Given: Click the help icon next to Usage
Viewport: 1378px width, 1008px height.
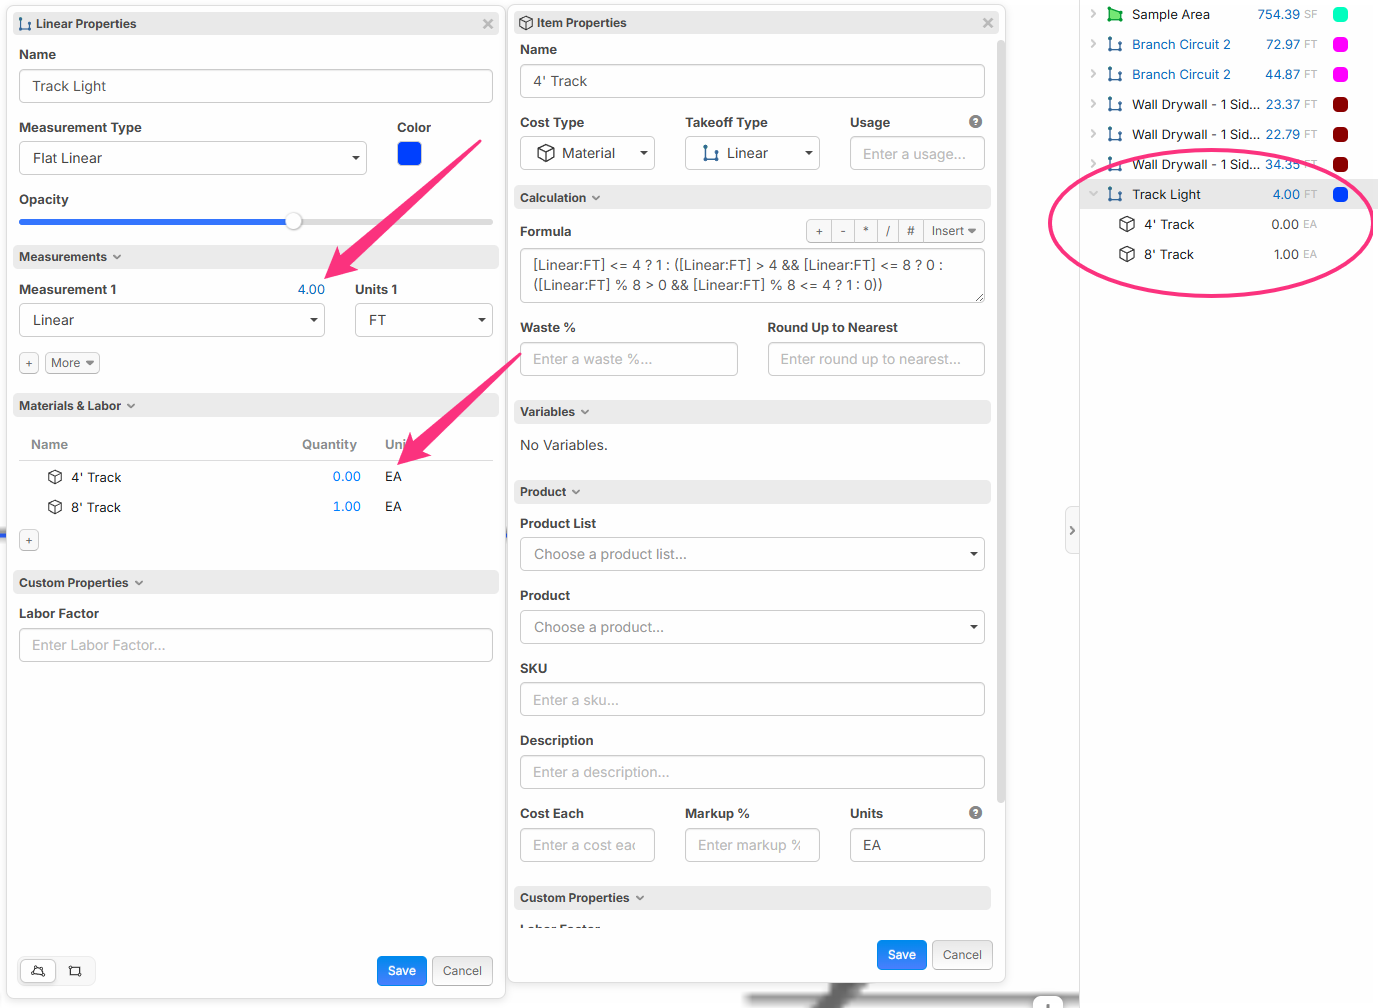Looking at the screenshot, I should tap(975, 122).
